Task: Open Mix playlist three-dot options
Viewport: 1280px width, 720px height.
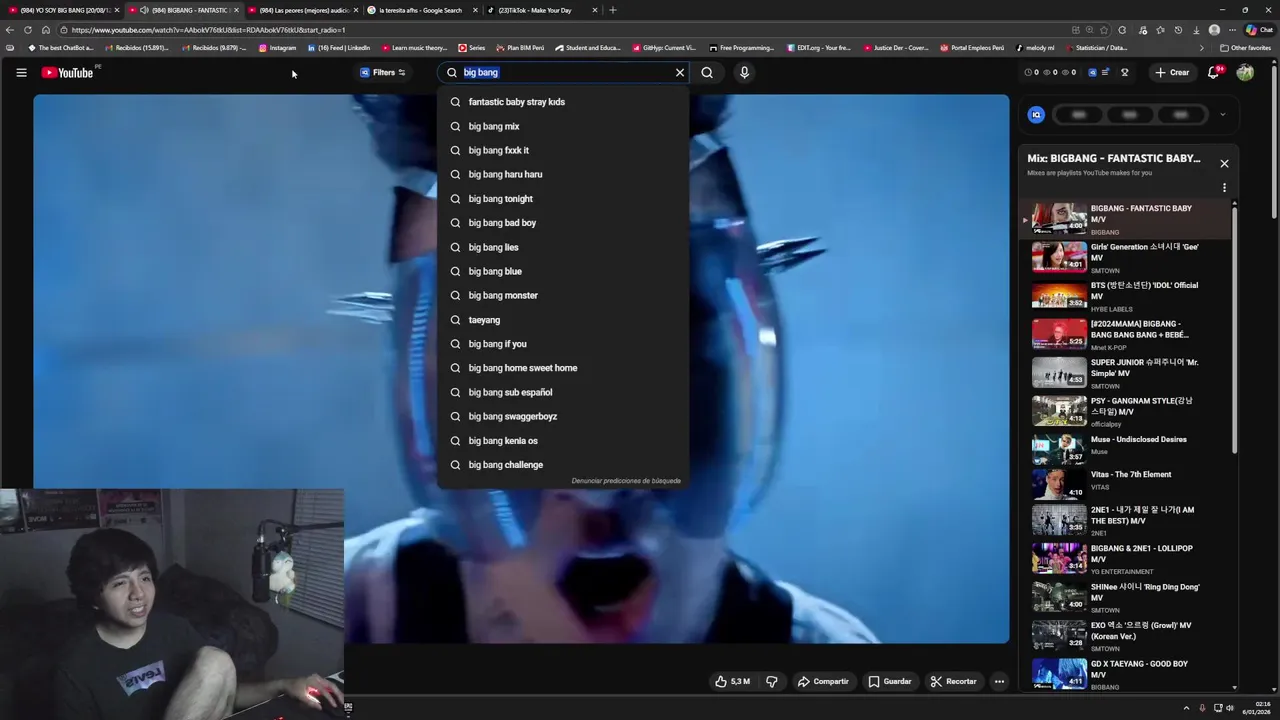Action: pos(1224,187)
